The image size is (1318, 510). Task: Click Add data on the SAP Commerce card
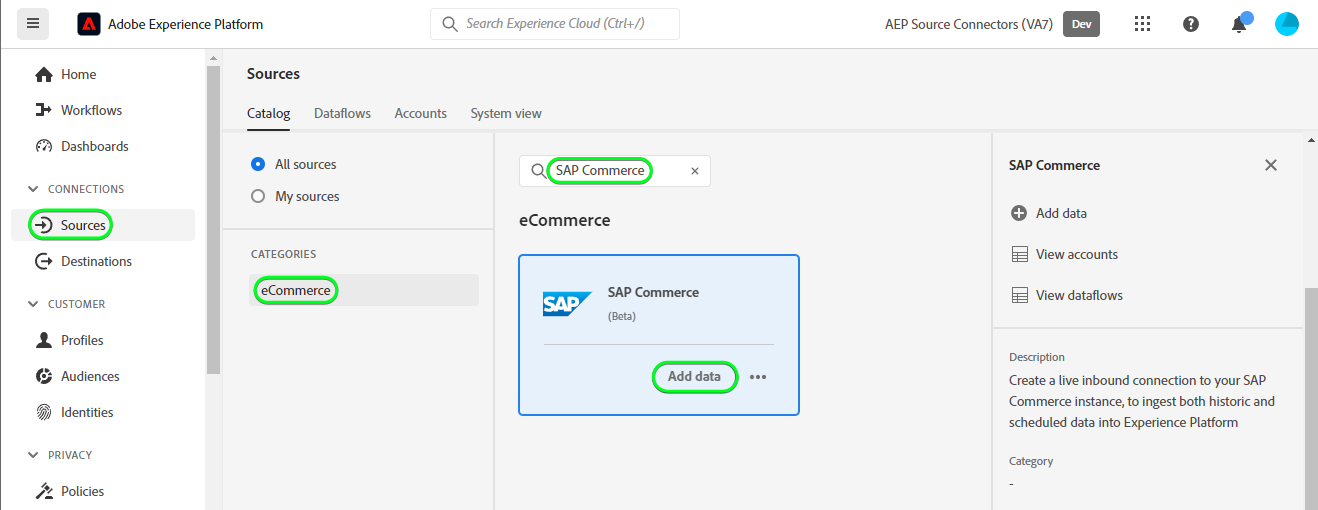tap(694, 377)
